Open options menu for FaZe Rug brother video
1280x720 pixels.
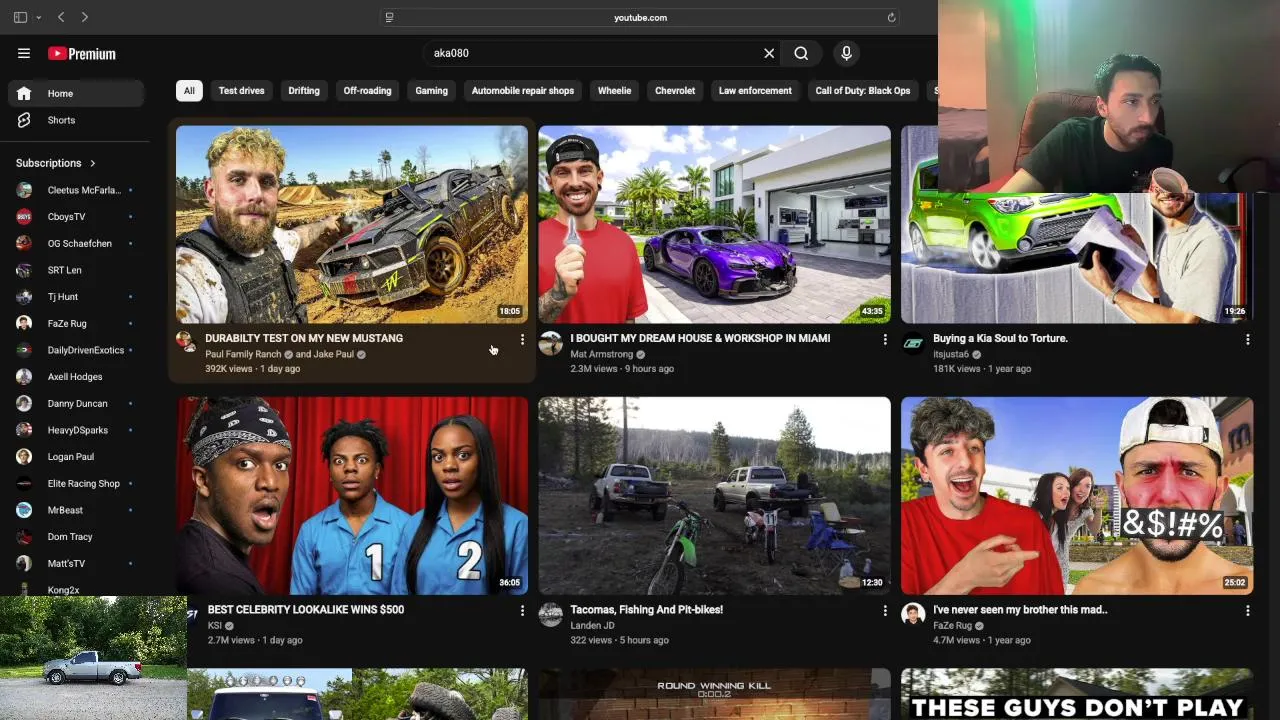1248,611
